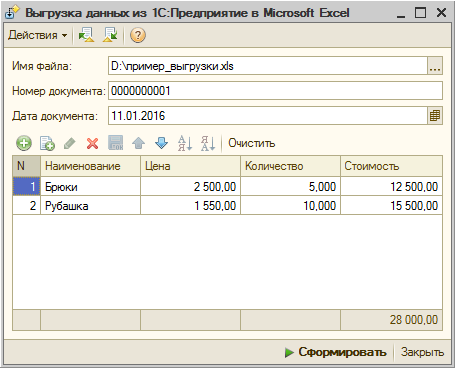The height and width of the screenshot is (368, 455).
Task: Sort table ascending А-Я
Action: tap(185, 143)
